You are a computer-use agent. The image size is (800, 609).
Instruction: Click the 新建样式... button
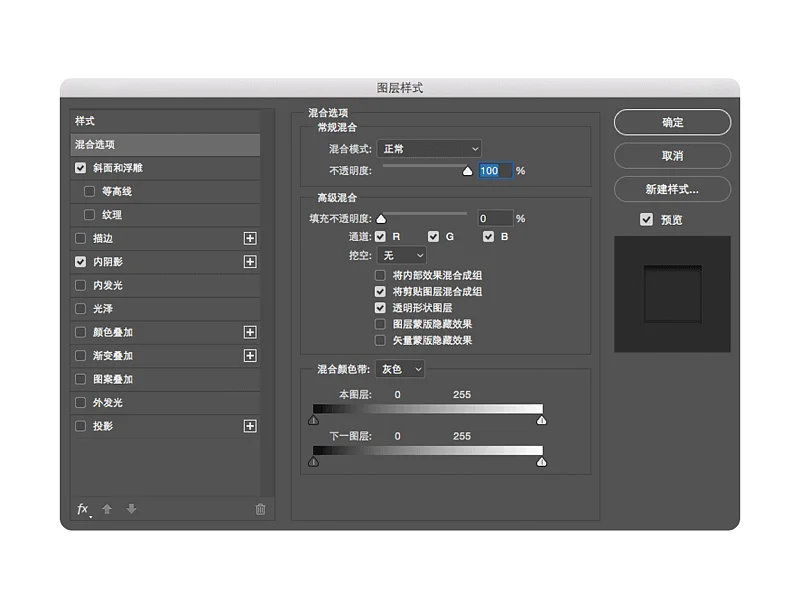point(672,189)
